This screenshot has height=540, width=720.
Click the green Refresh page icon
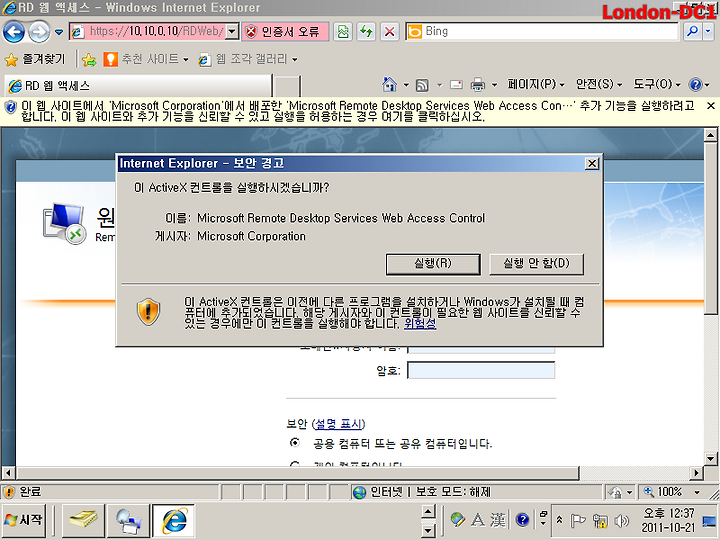[x=366, y=32]
